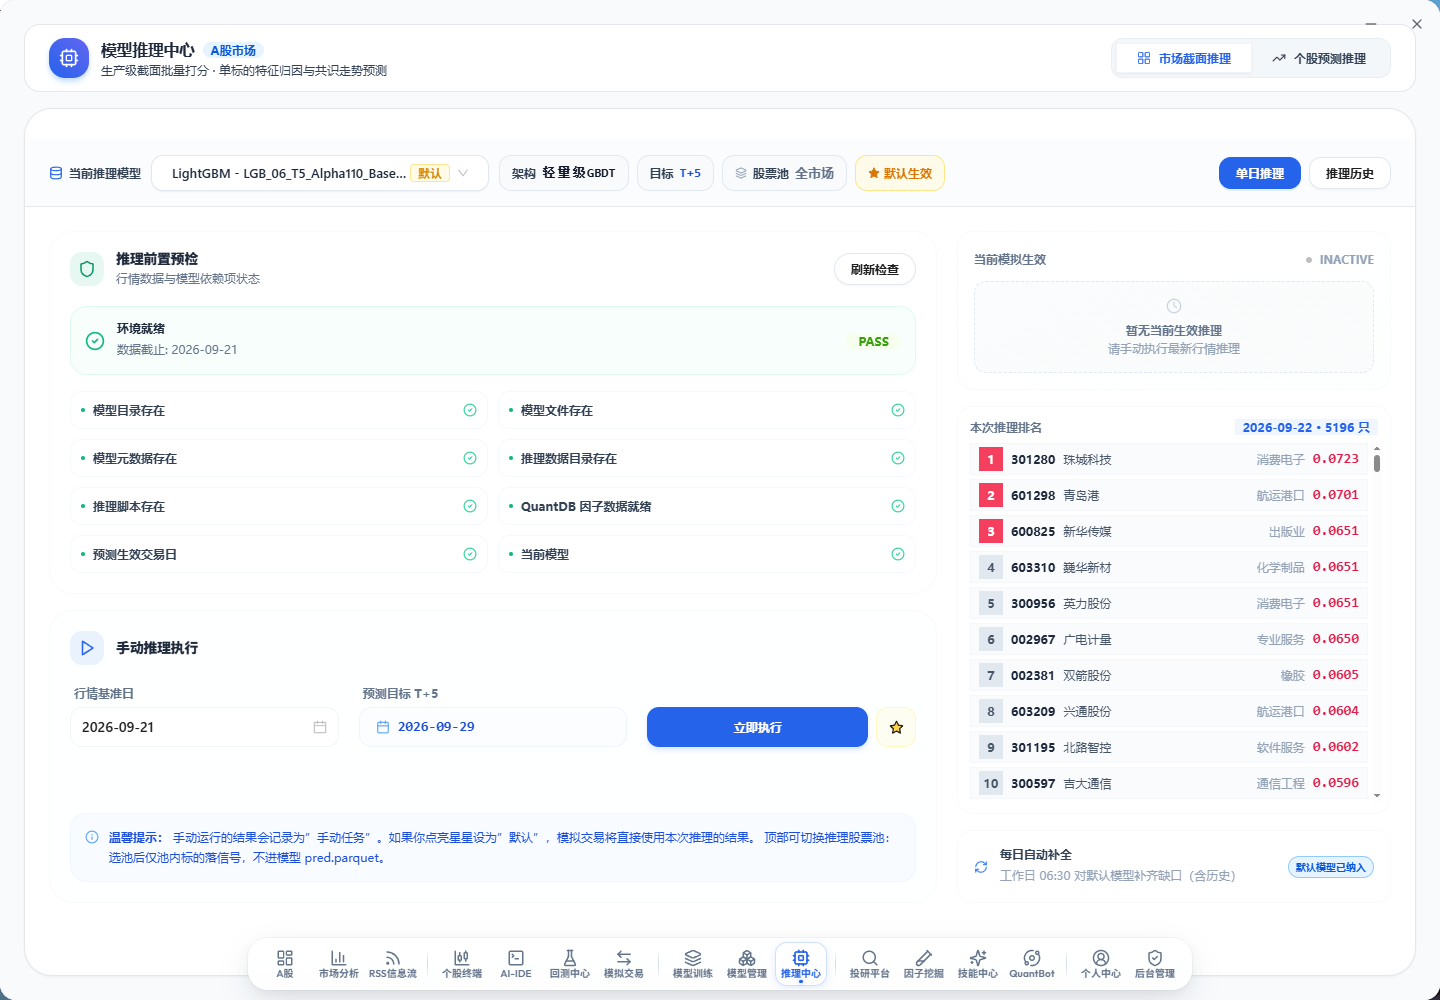Click the ranking list scrollbar thumb
Image resolution: width=1440 pixels, height=1000 pixels.
coord(1377,462)
